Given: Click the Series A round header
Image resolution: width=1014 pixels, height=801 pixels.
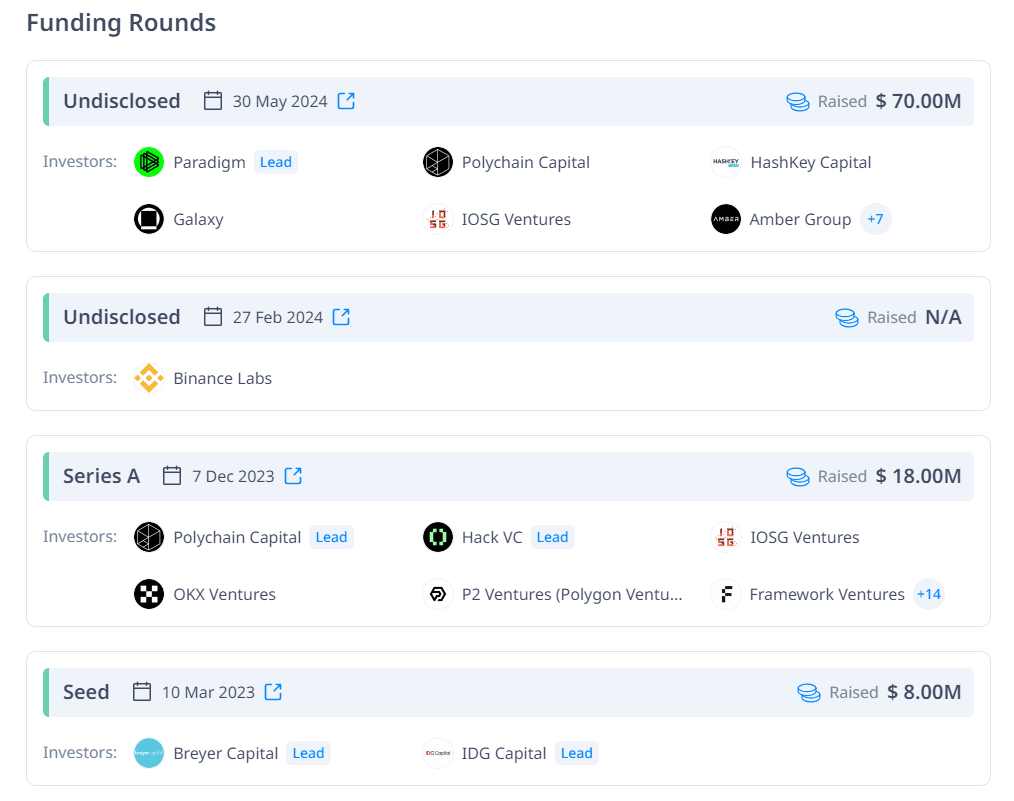Looking at the screenshot, I should 101,476.
